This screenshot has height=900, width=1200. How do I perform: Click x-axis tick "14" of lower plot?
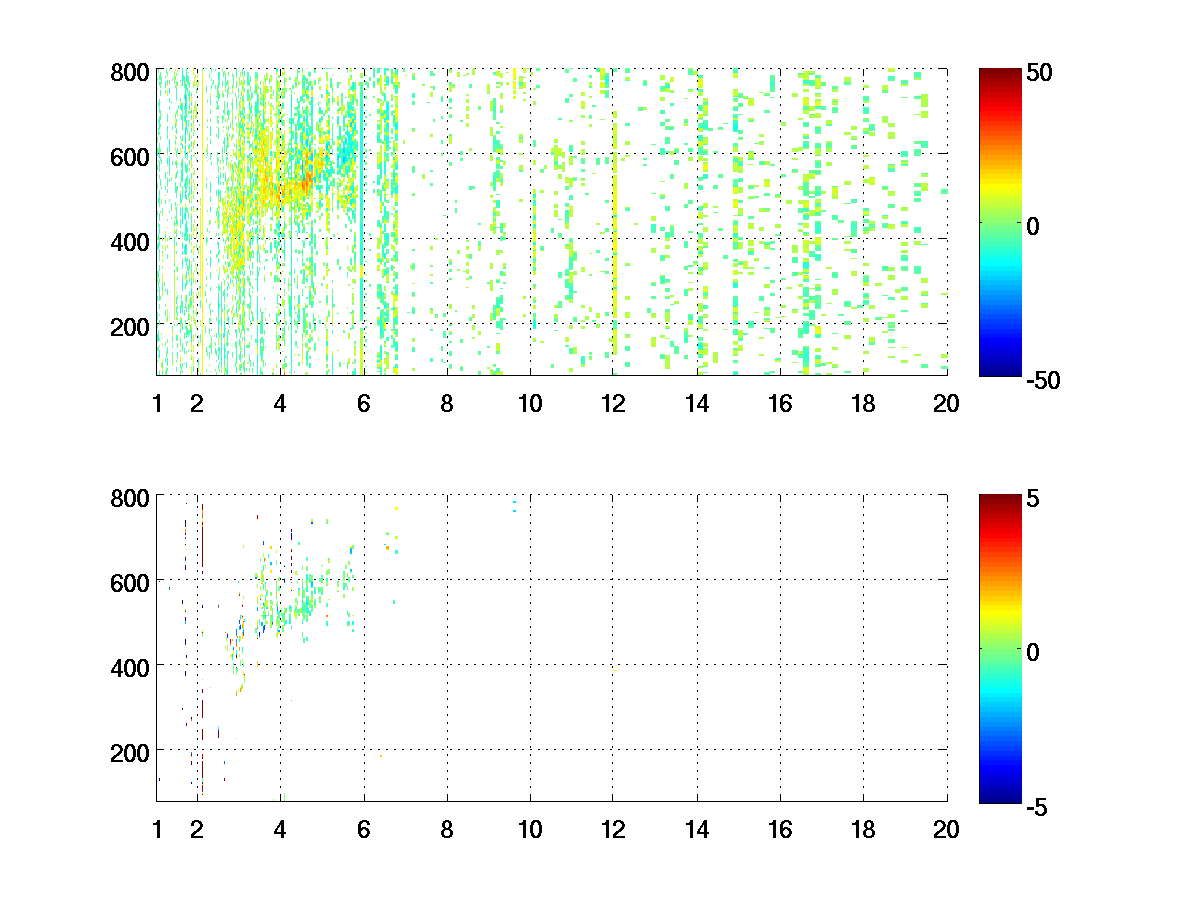696,829
